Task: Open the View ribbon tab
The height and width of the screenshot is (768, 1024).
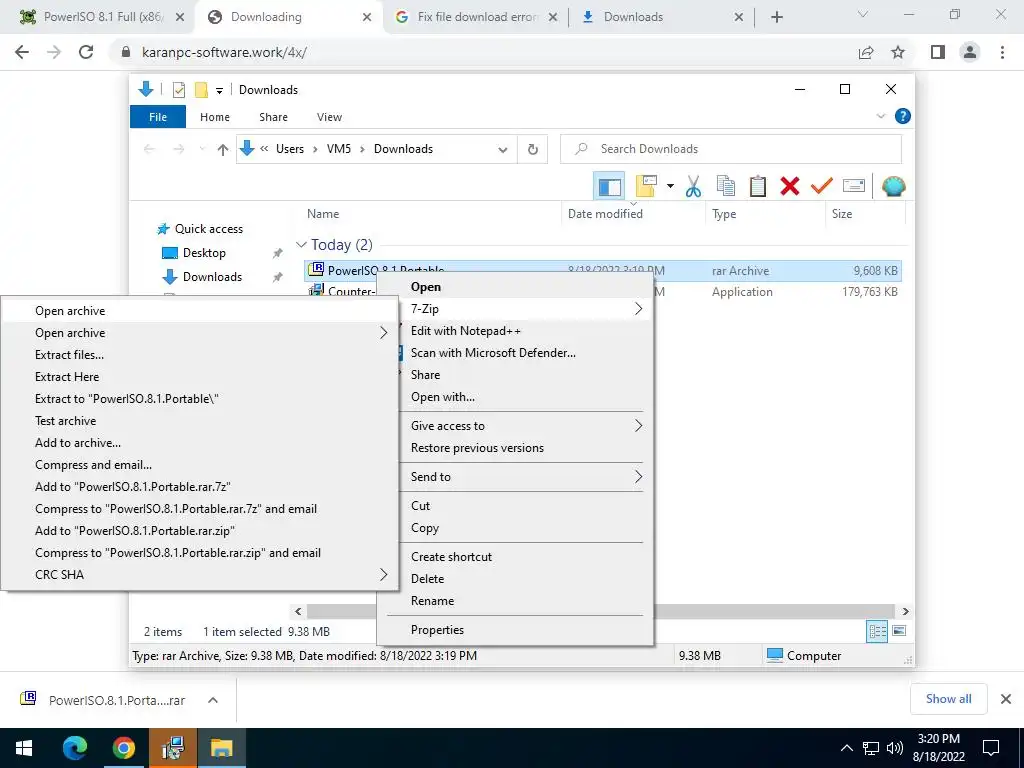Action: coord(329,117)
